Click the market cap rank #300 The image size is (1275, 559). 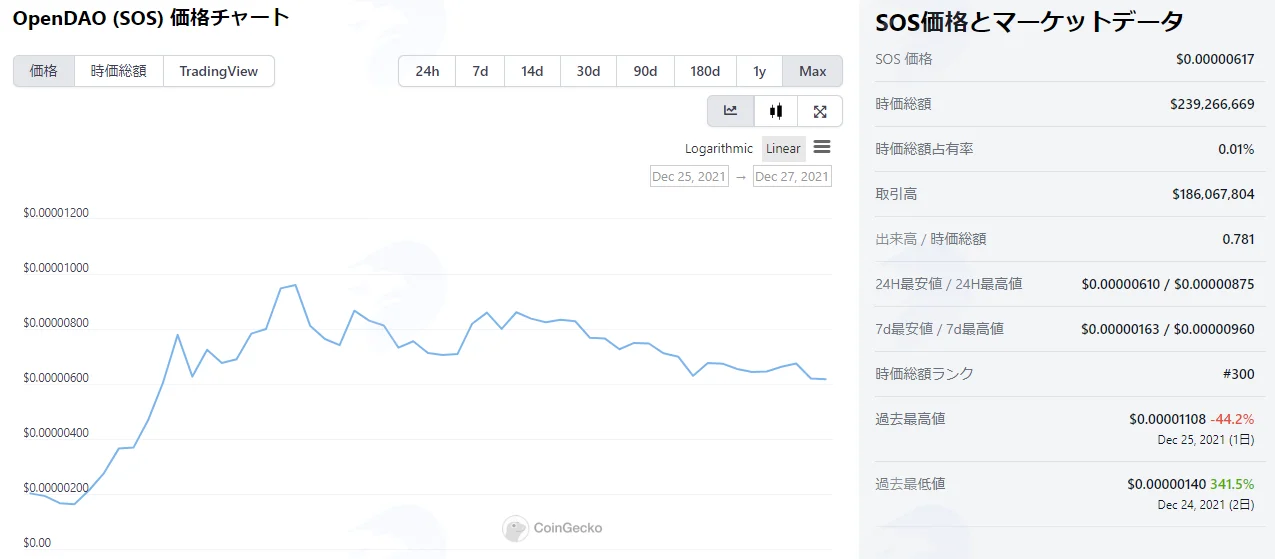[1238, 374]
